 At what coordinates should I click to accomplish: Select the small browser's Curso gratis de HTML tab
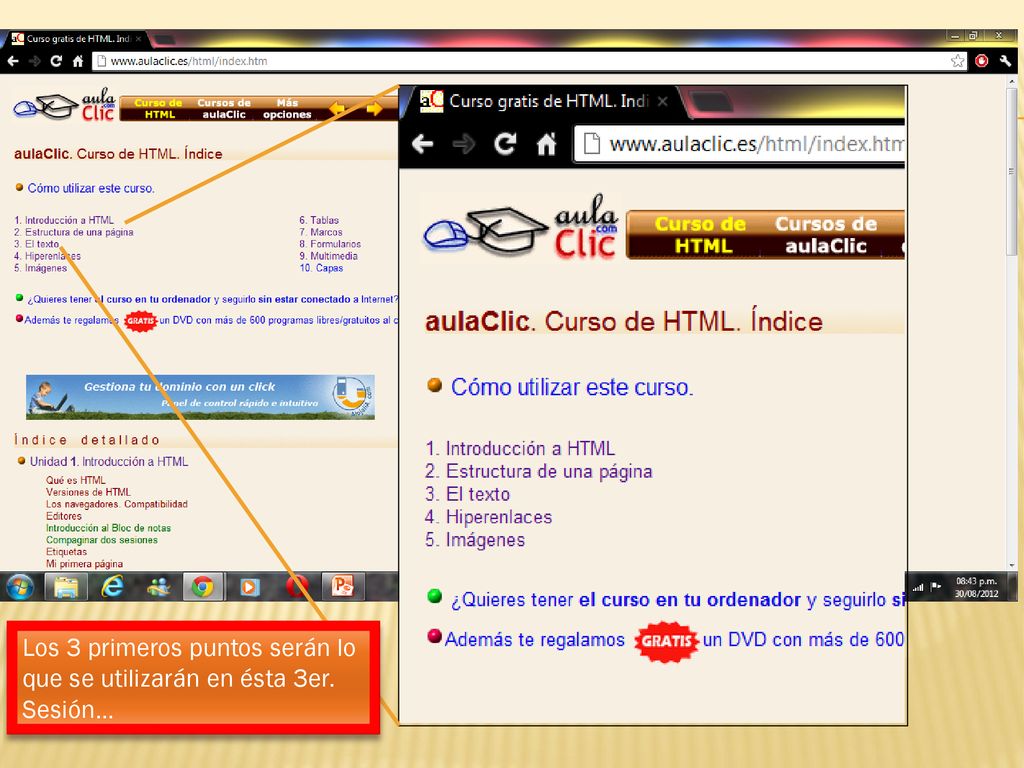click(77, 39)
